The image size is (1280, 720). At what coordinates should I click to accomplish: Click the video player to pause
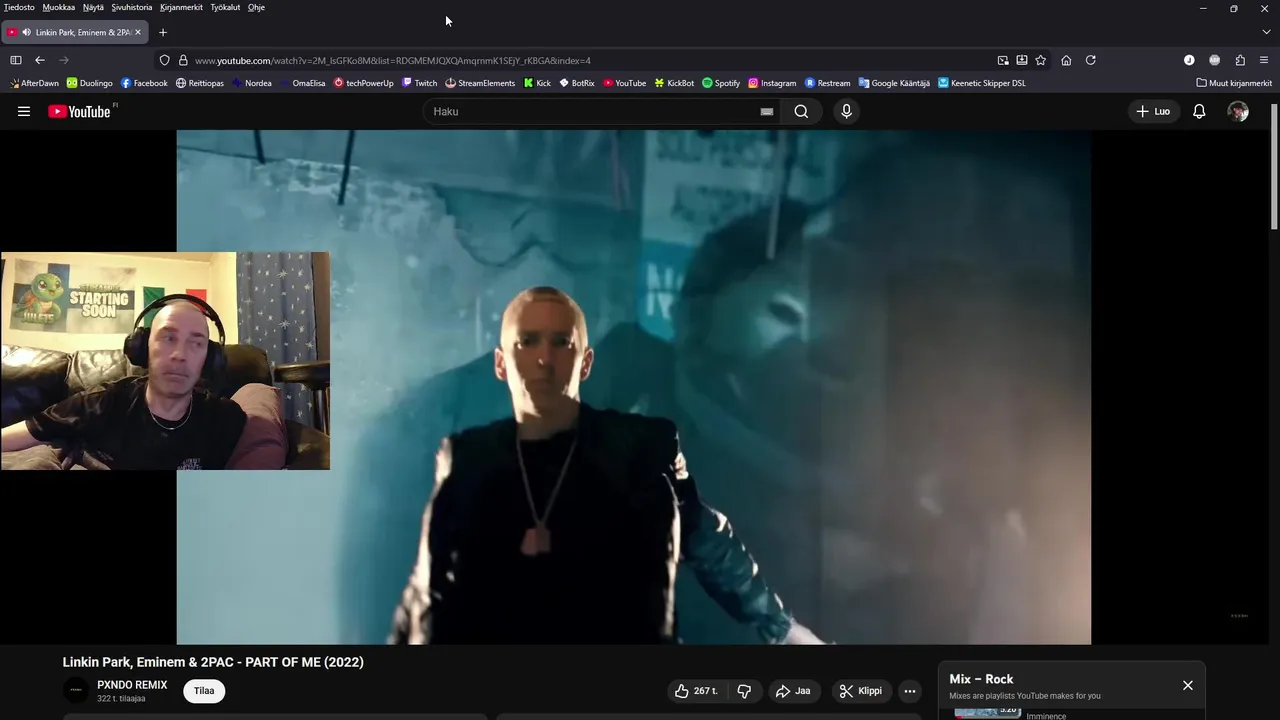tap(634, 387)
